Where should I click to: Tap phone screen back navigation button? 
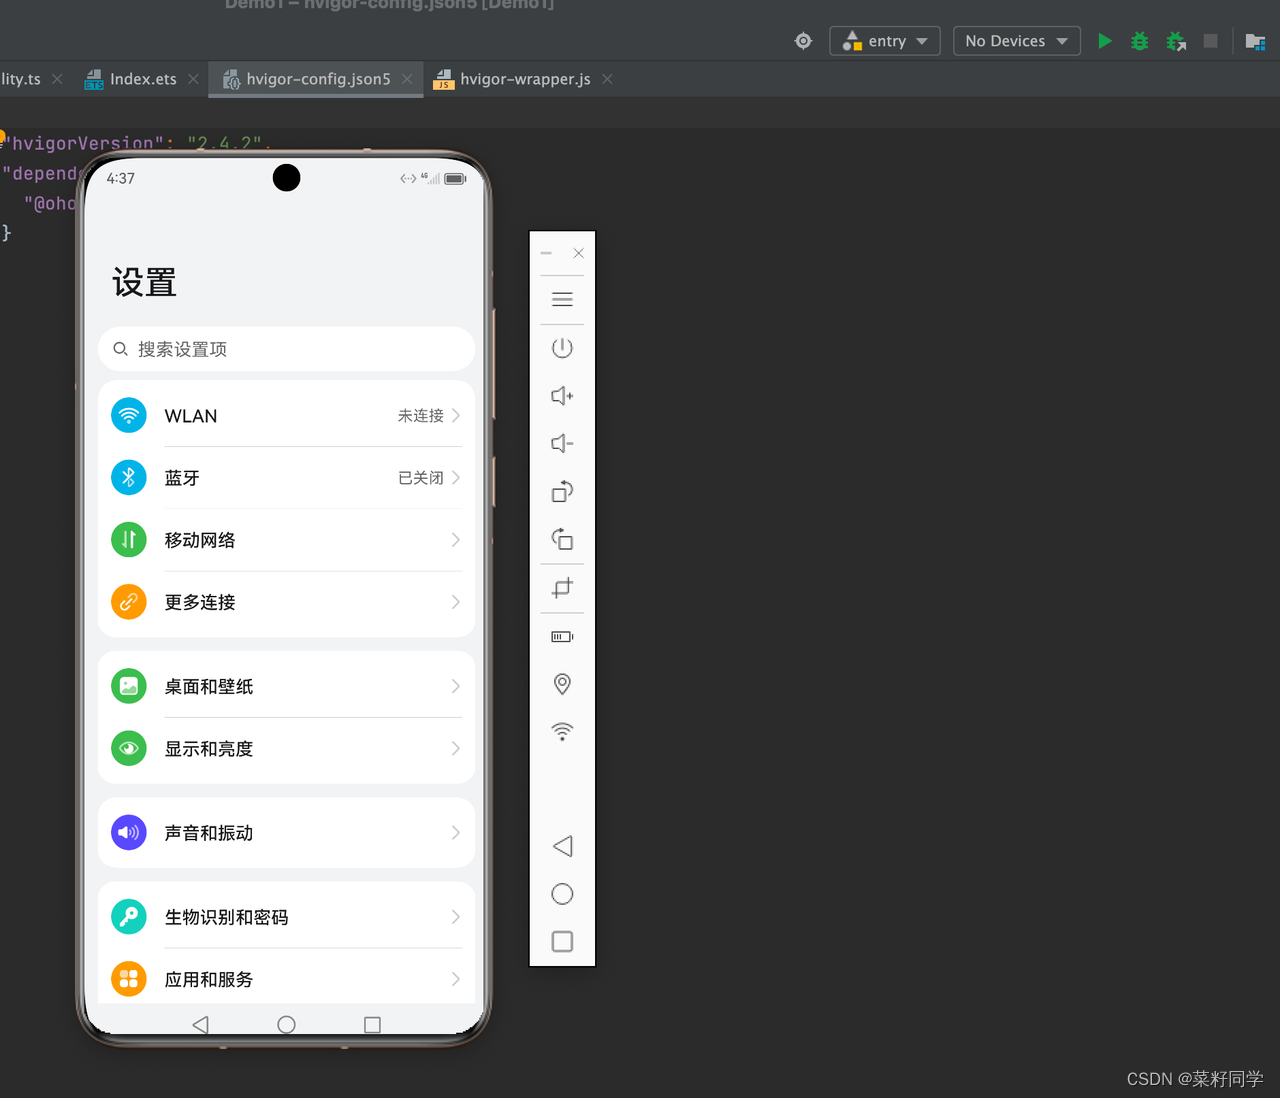click(201, 1024)
